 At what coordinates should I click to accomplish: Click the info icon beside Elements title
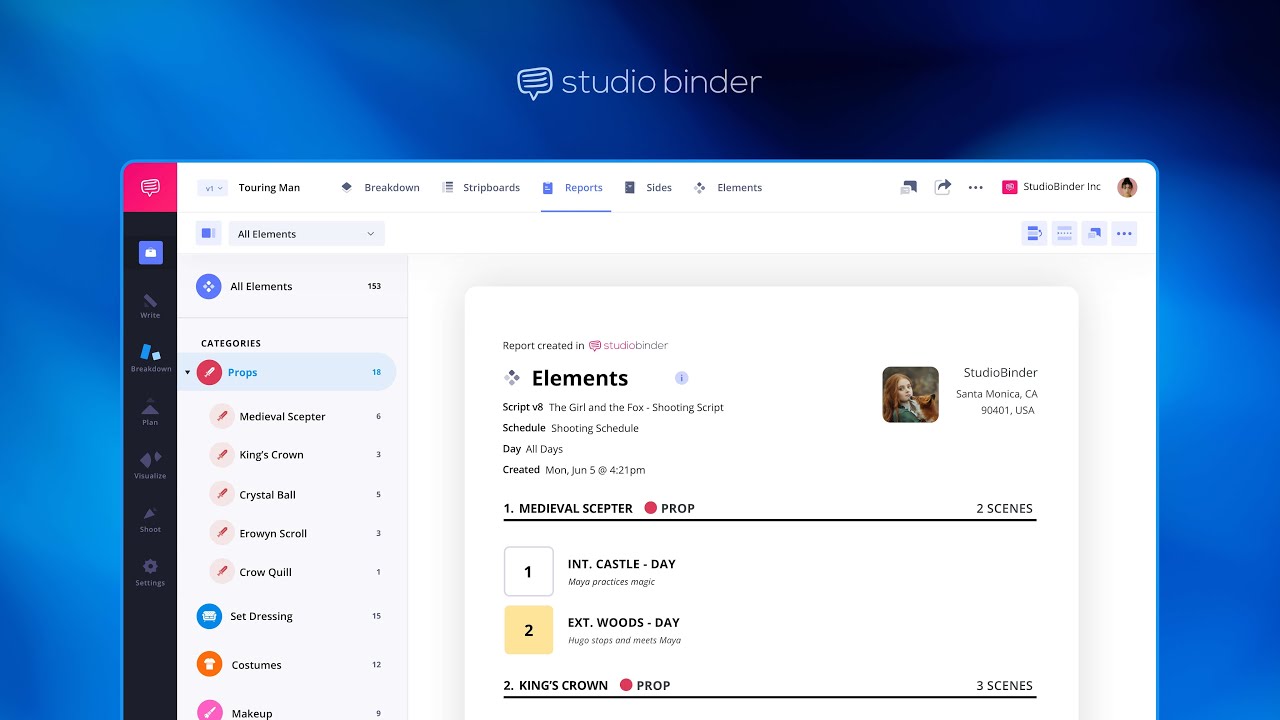click(x=682, y=378)
